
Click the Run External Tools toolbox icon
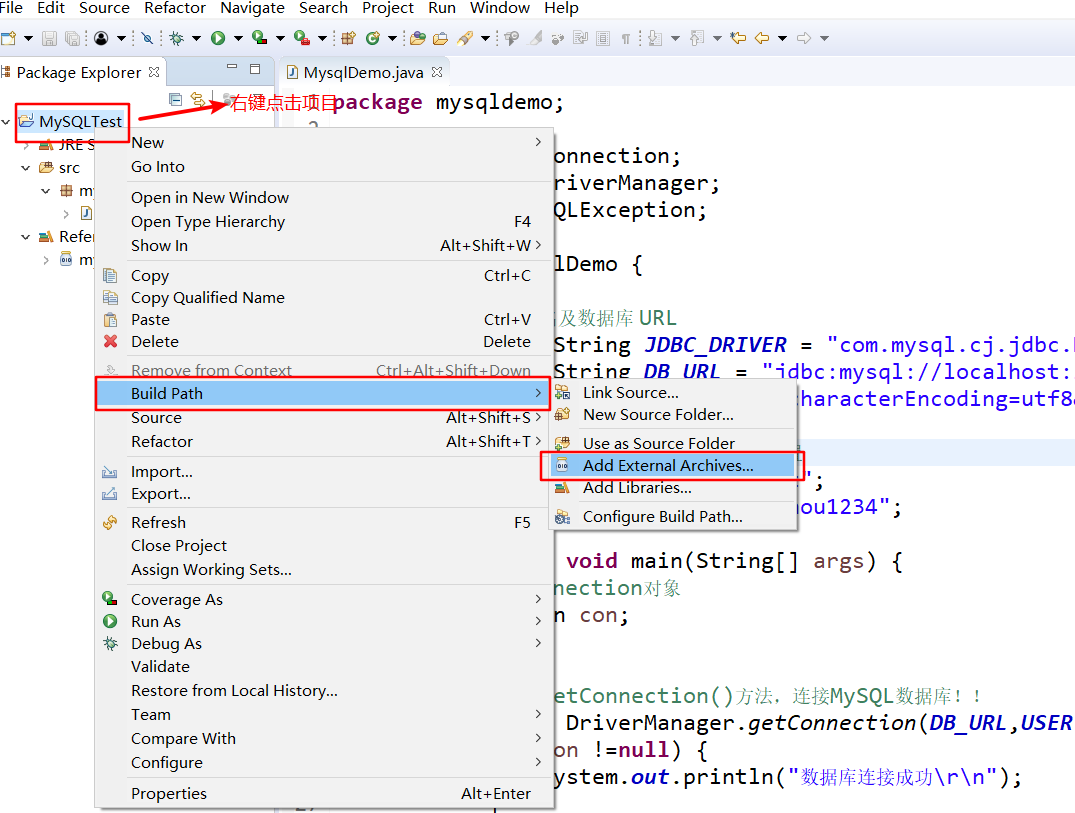point(302,38)
